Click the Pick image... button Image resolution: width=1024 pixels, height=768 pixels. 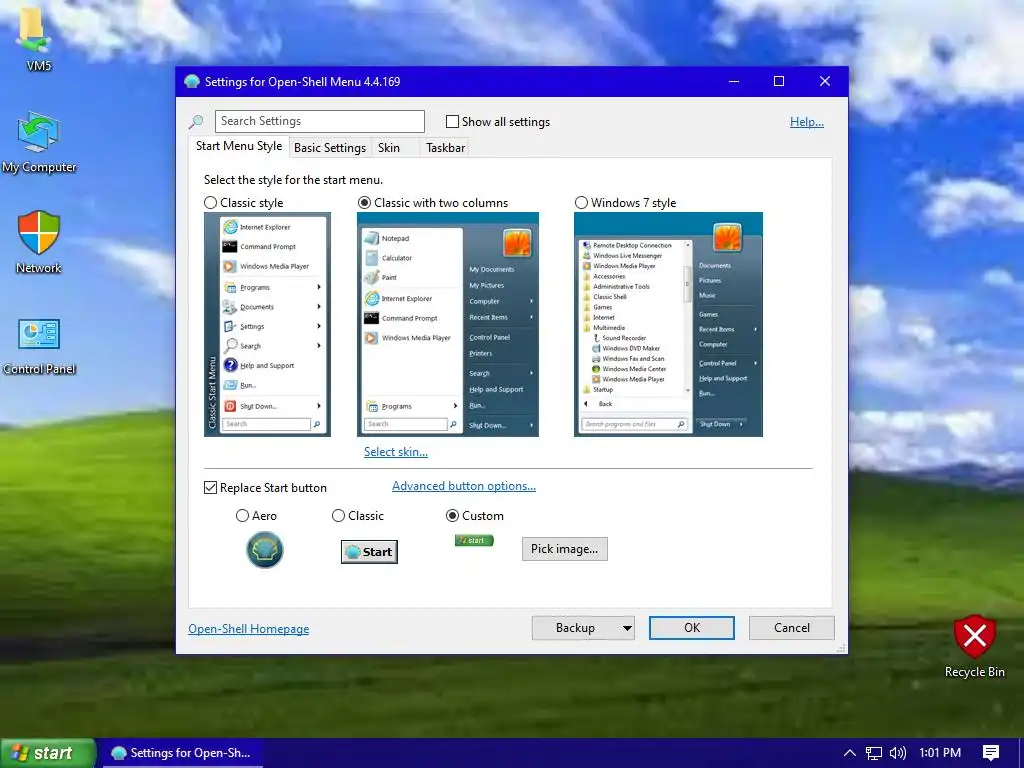[x=564, y=549]
